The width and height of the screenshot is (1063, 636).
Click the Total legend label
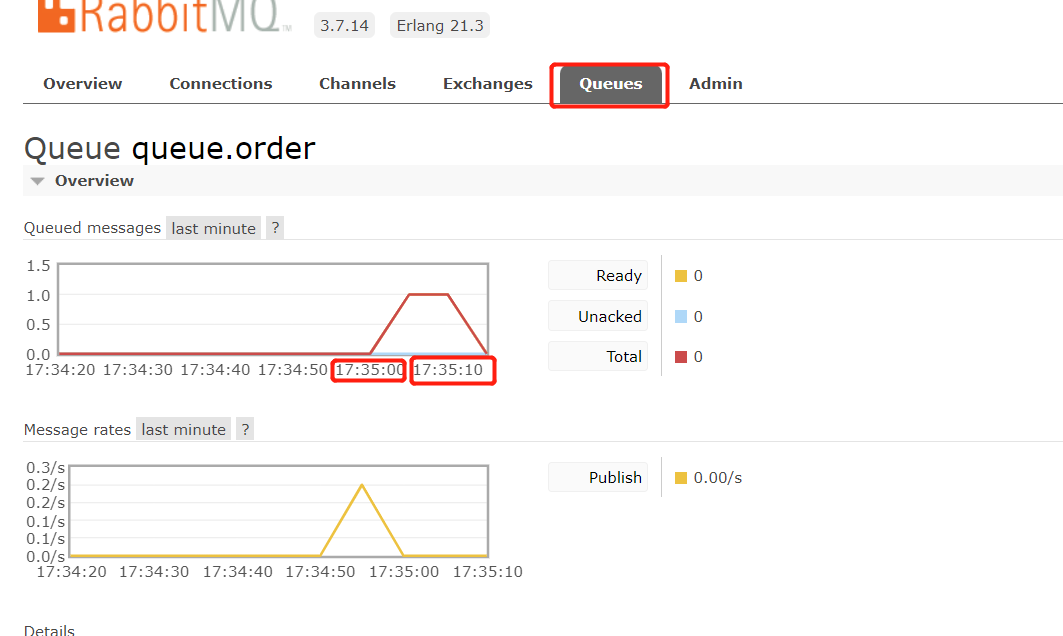click(x=598, y=357)
